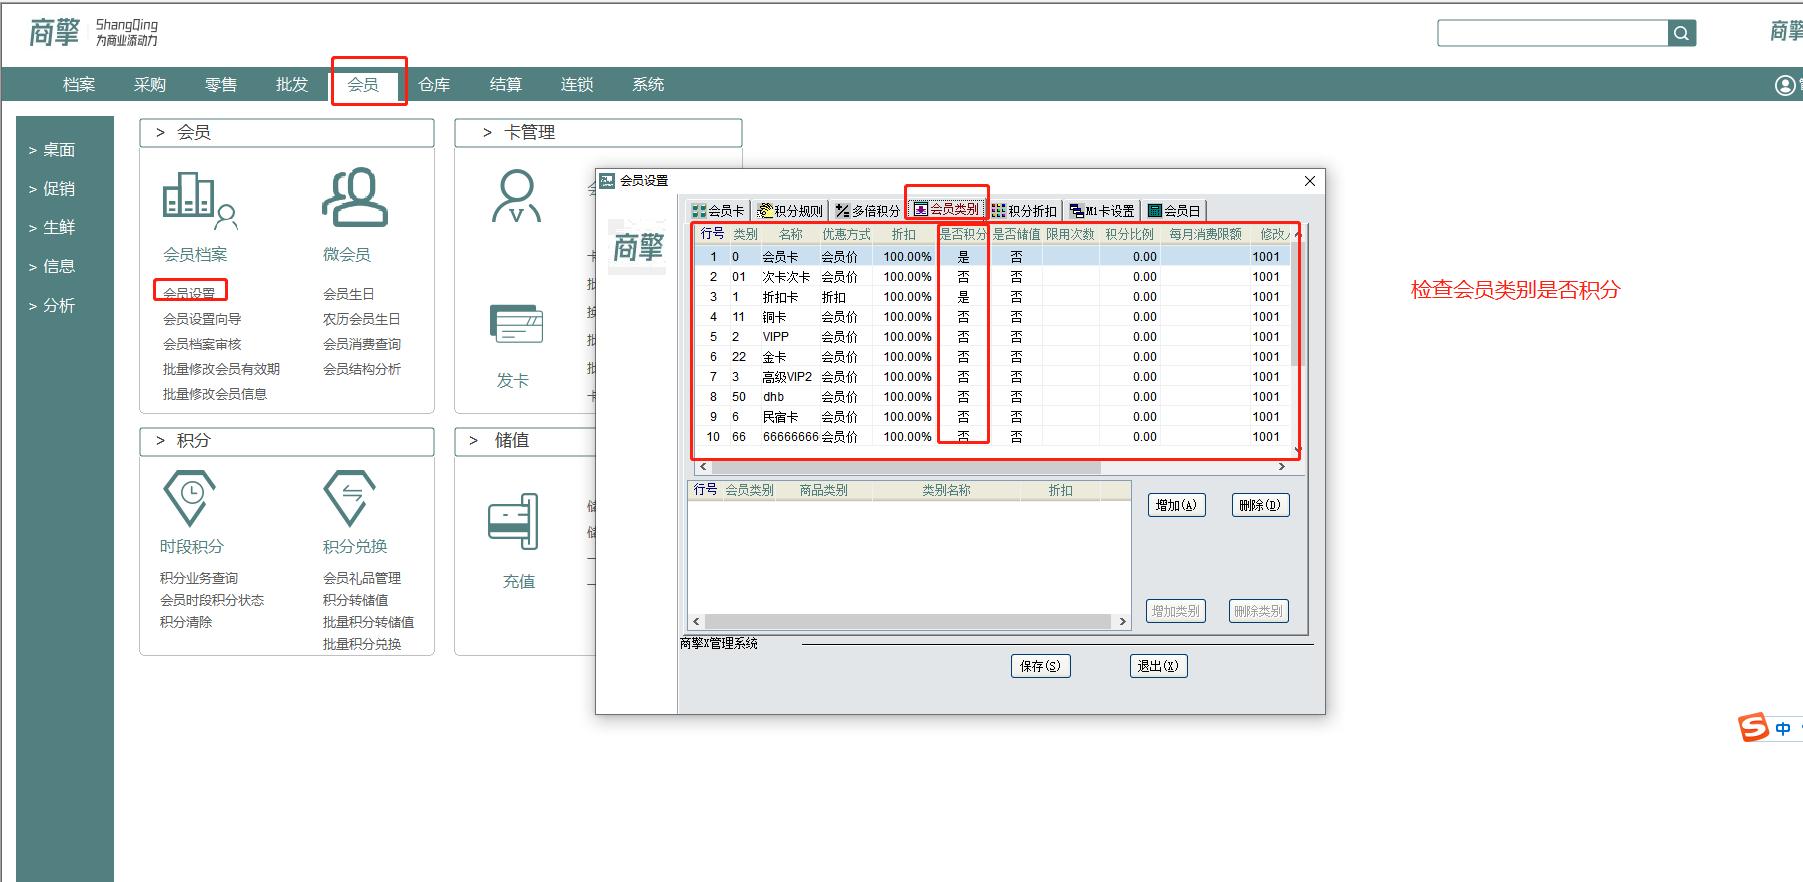
Task: Open the 积分清除 link
Action: pyautogui.click(x=186, y=622)
